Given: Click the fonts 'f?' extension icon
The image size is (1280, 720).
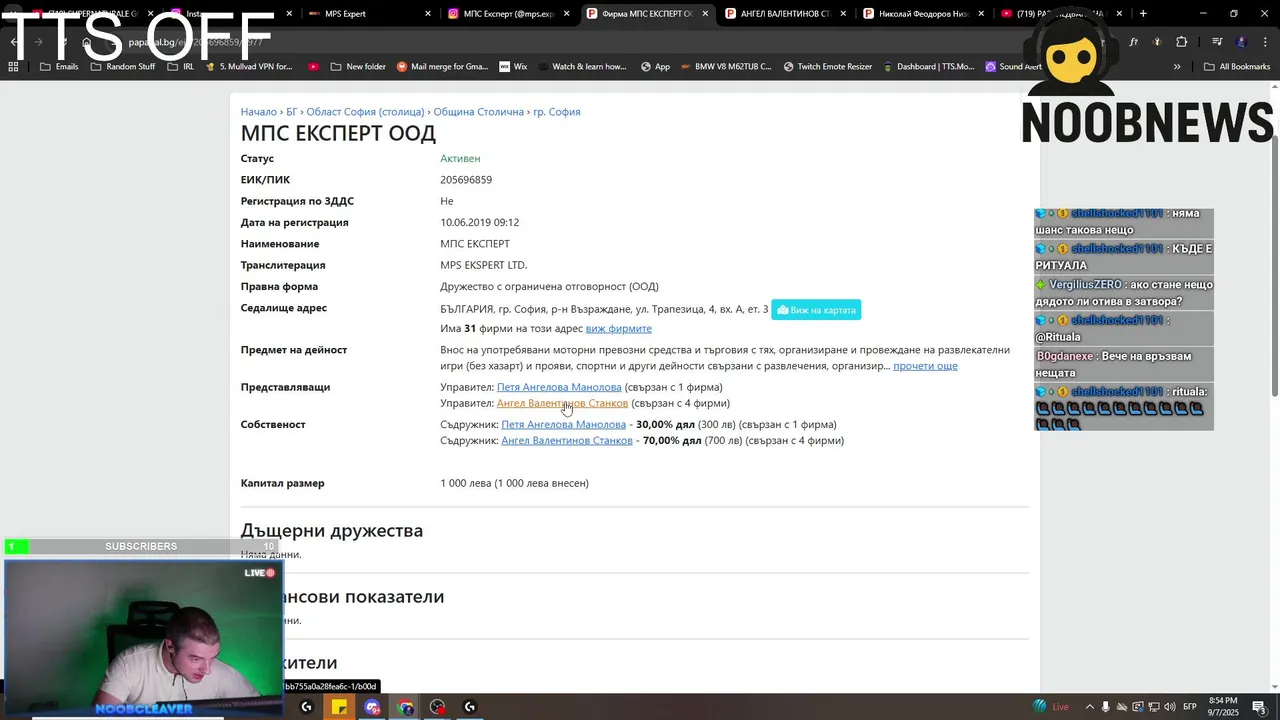Looking at the screenshot, I should pyautogui.click(x=1134, y=42).
